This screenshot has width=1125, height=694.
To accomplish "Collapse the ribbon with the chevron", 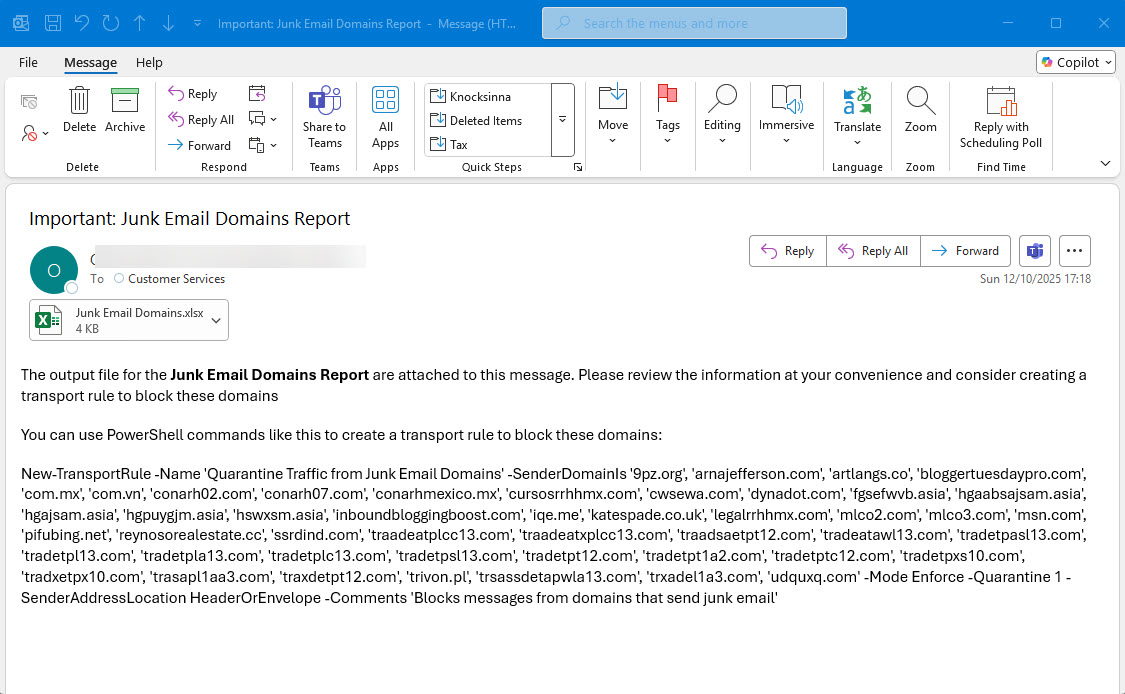I will tap(1105, 162).
